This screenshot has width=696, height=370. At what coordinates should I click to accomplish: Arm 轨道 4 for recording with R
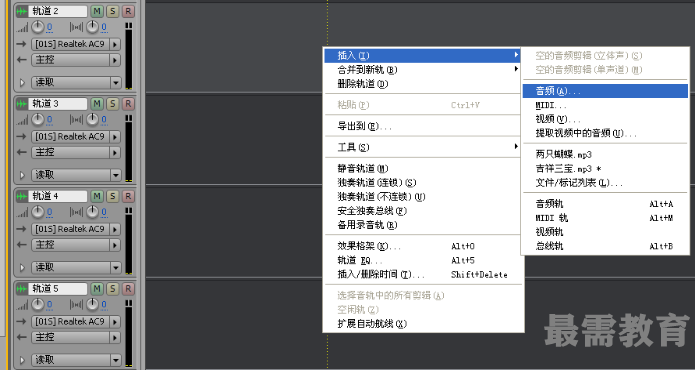click(x=128, y=196)
